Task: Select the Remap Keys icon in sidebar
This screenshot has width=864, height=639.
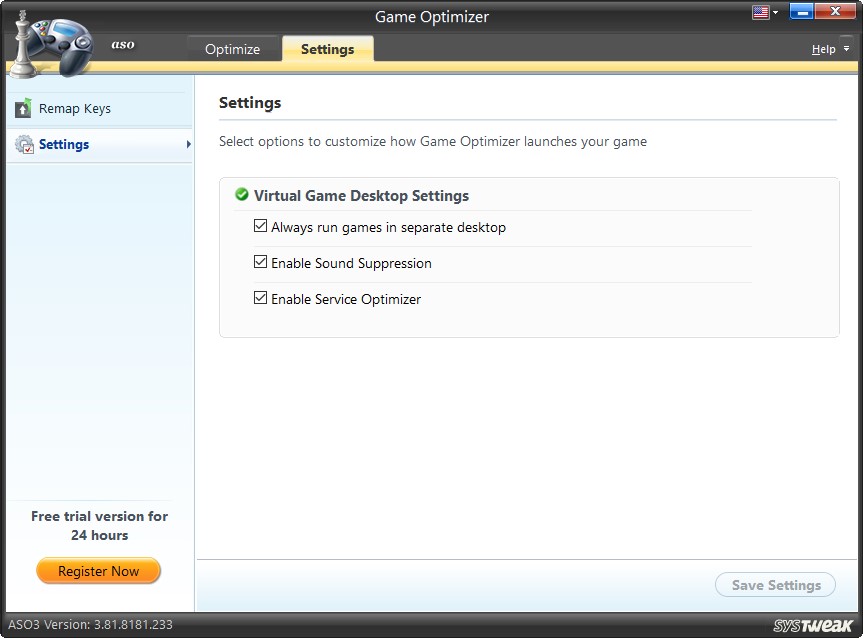Action: click(22, 108)
